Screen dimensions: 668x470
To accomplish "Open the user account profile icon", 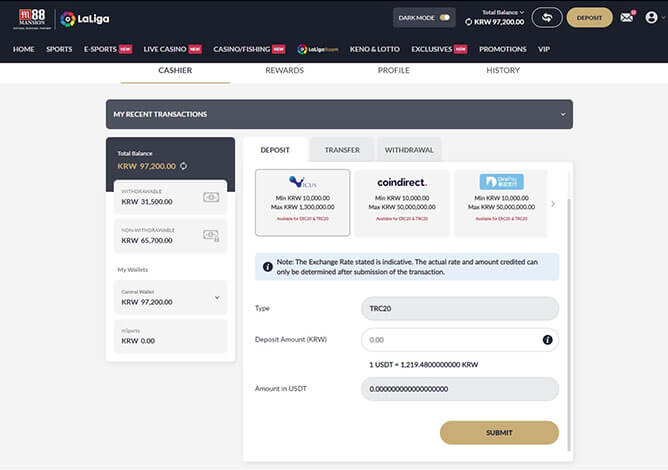I will click(x=651, y=17).
